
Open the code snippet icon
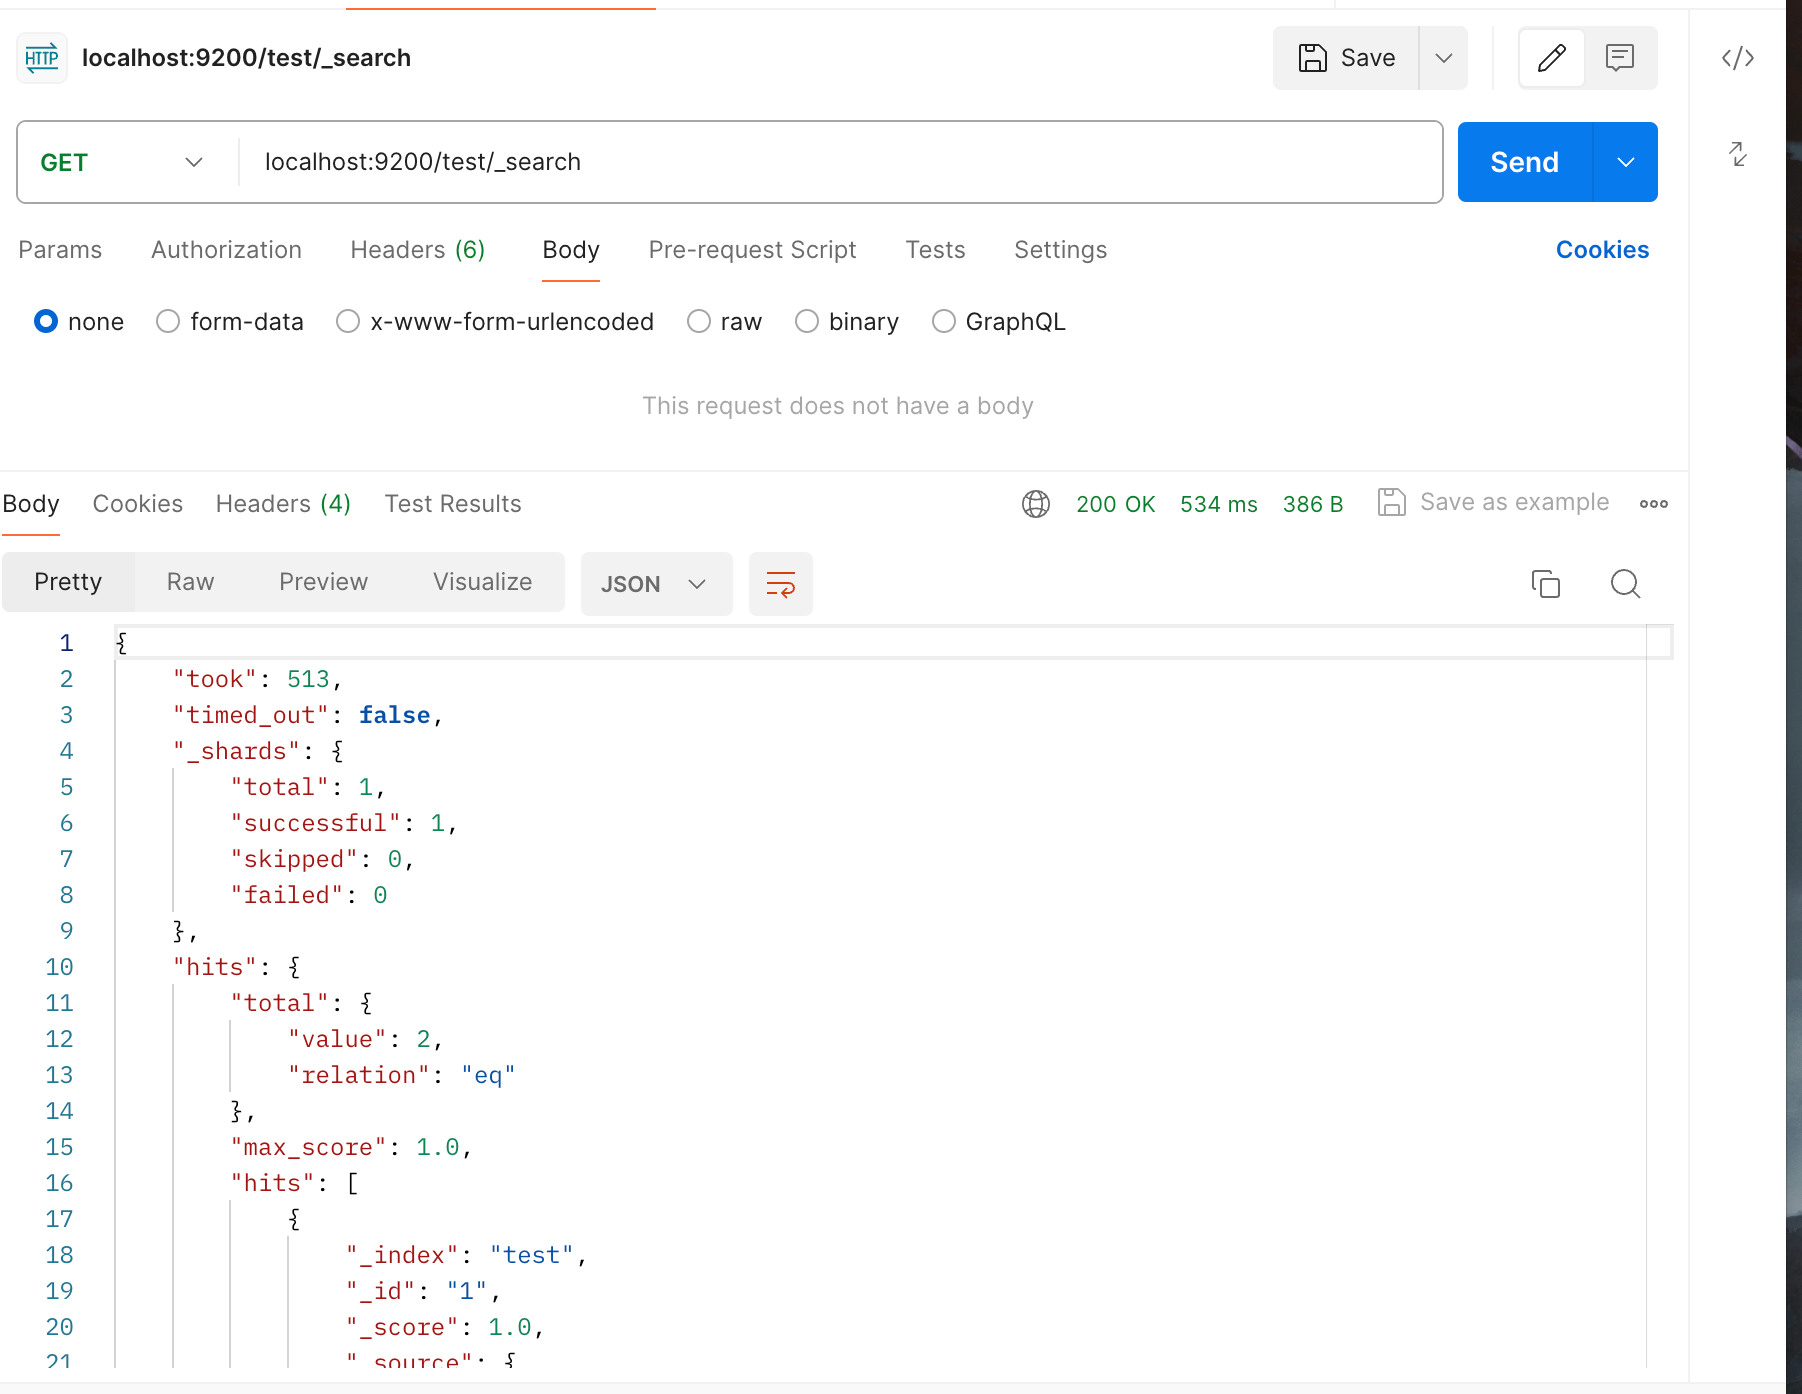(x=1738, y=58)
